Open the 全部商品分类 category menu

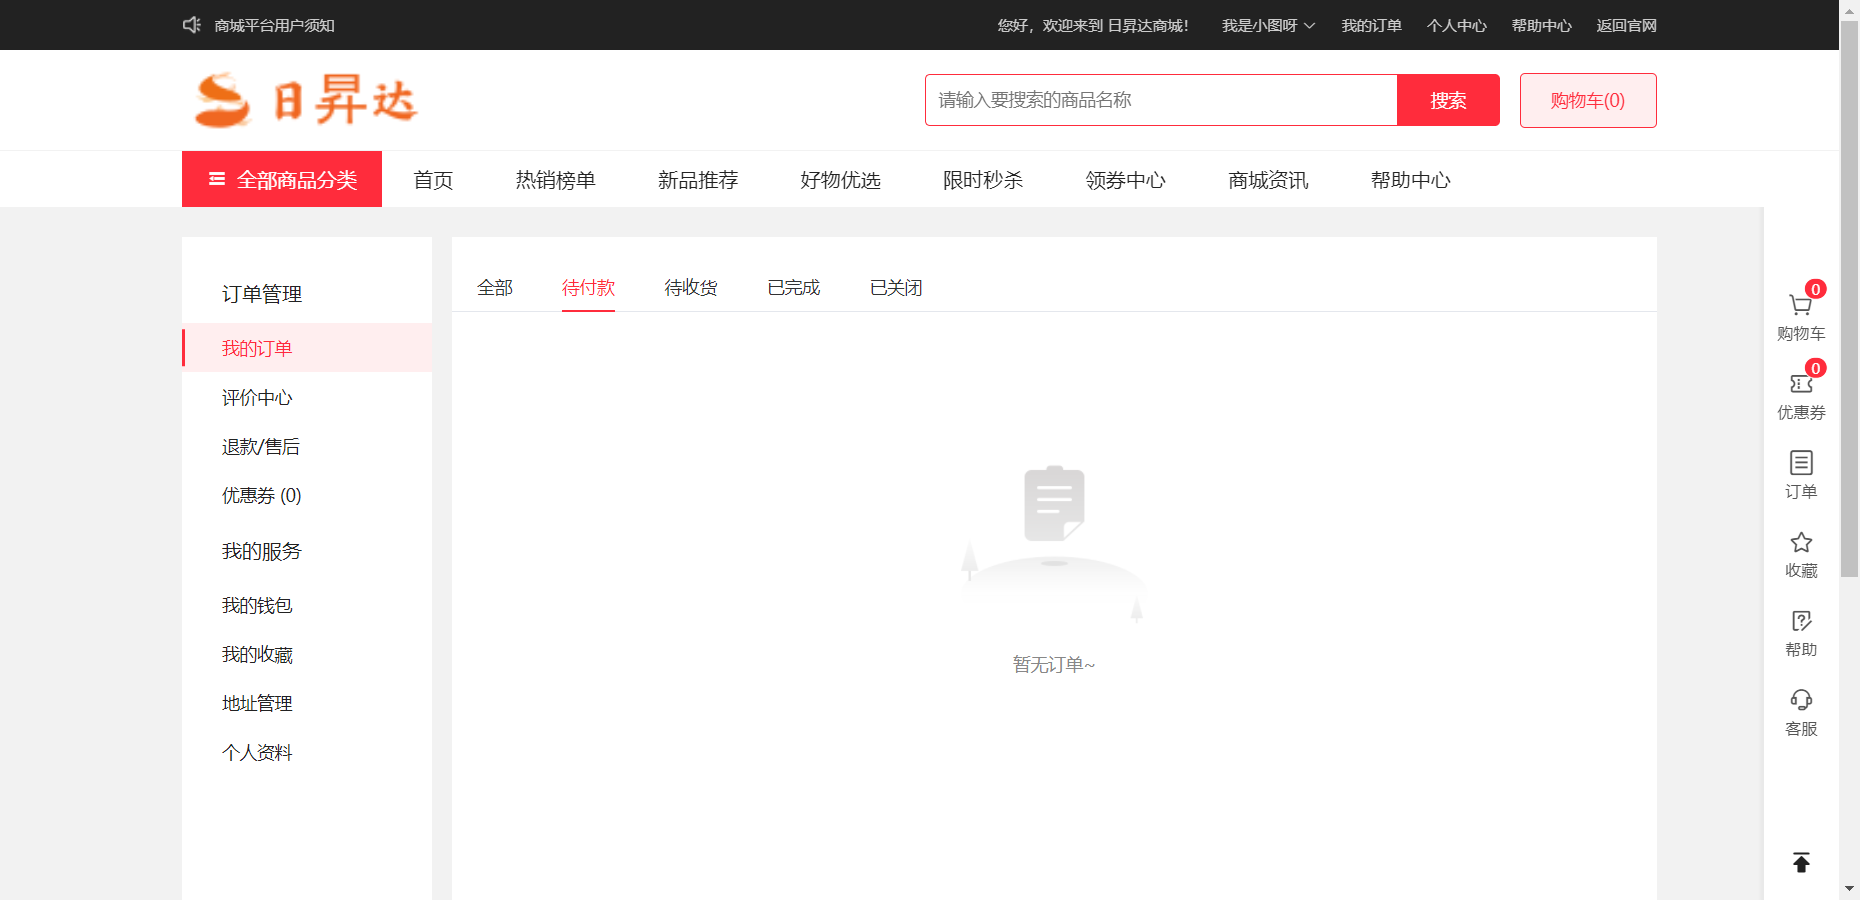pos(282,180)
